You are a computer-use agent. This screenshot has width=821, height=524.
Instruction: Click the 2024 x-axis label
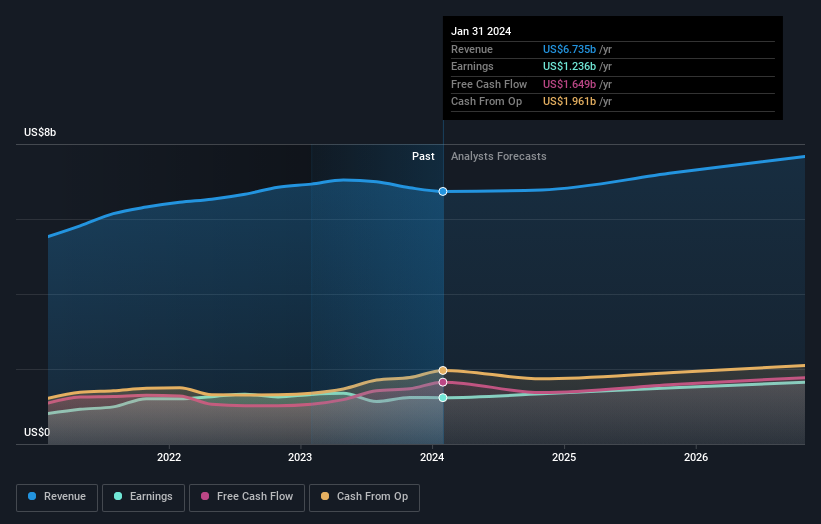432,457
